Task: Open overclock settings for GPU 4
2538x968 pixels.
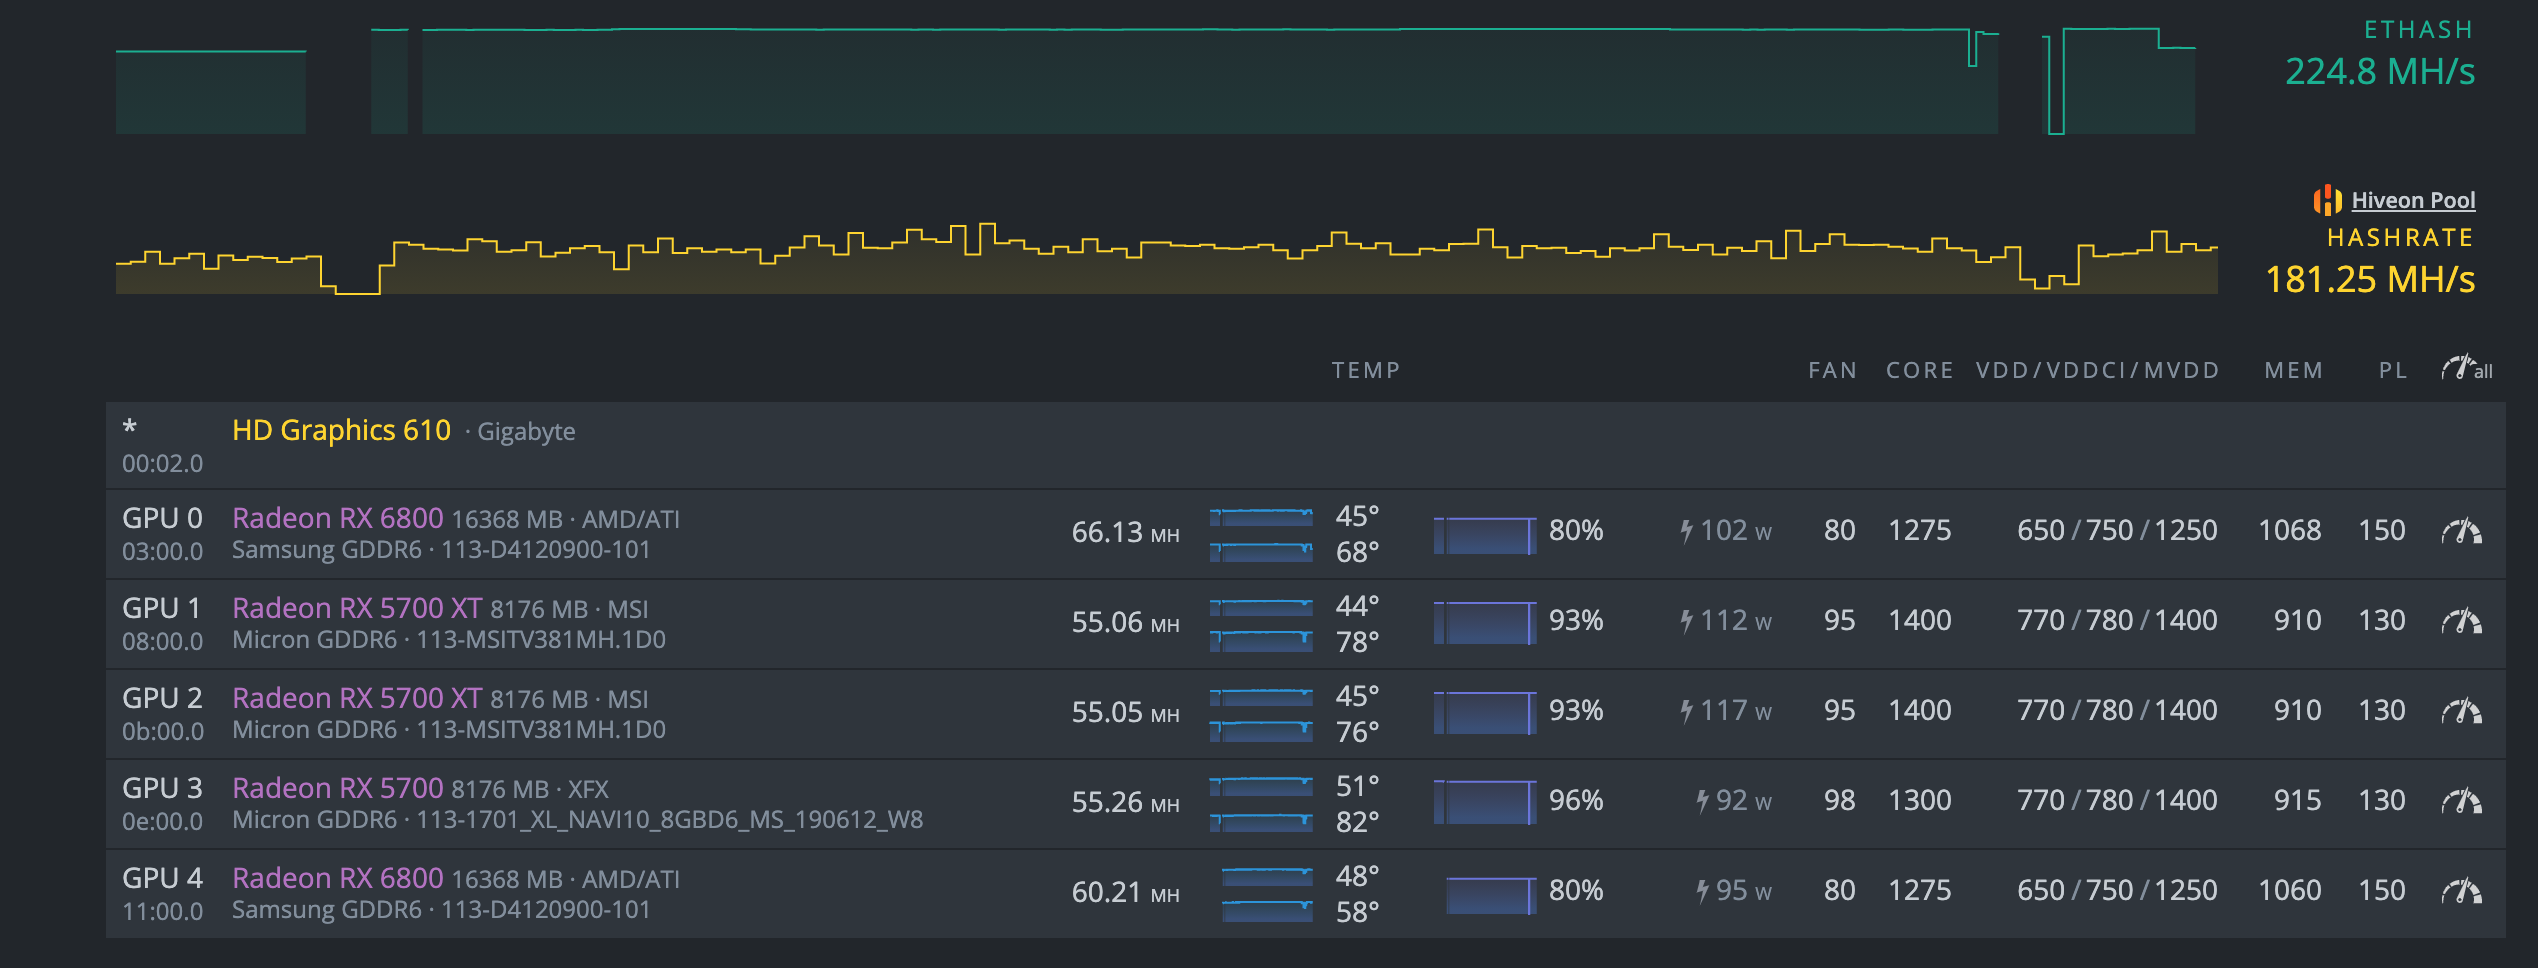Action: coord(2461,891)
